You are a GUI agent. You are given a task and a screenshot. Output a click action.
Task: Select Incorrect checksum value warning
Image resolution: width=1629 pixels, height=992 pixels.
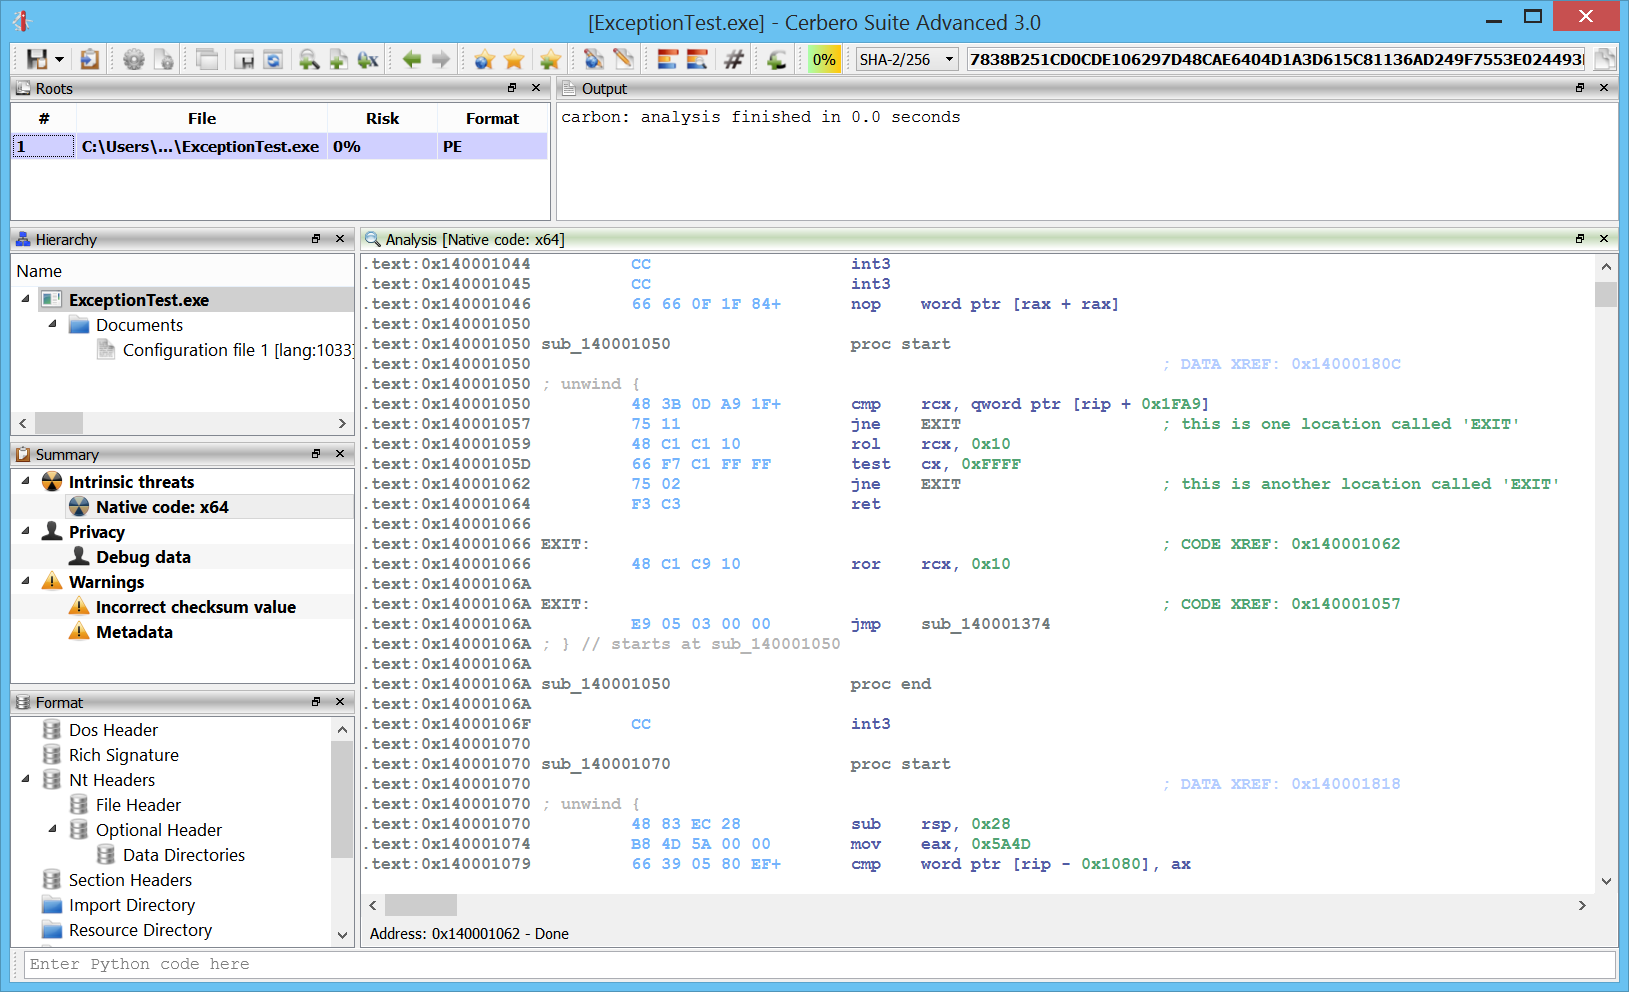coord(196,607)
